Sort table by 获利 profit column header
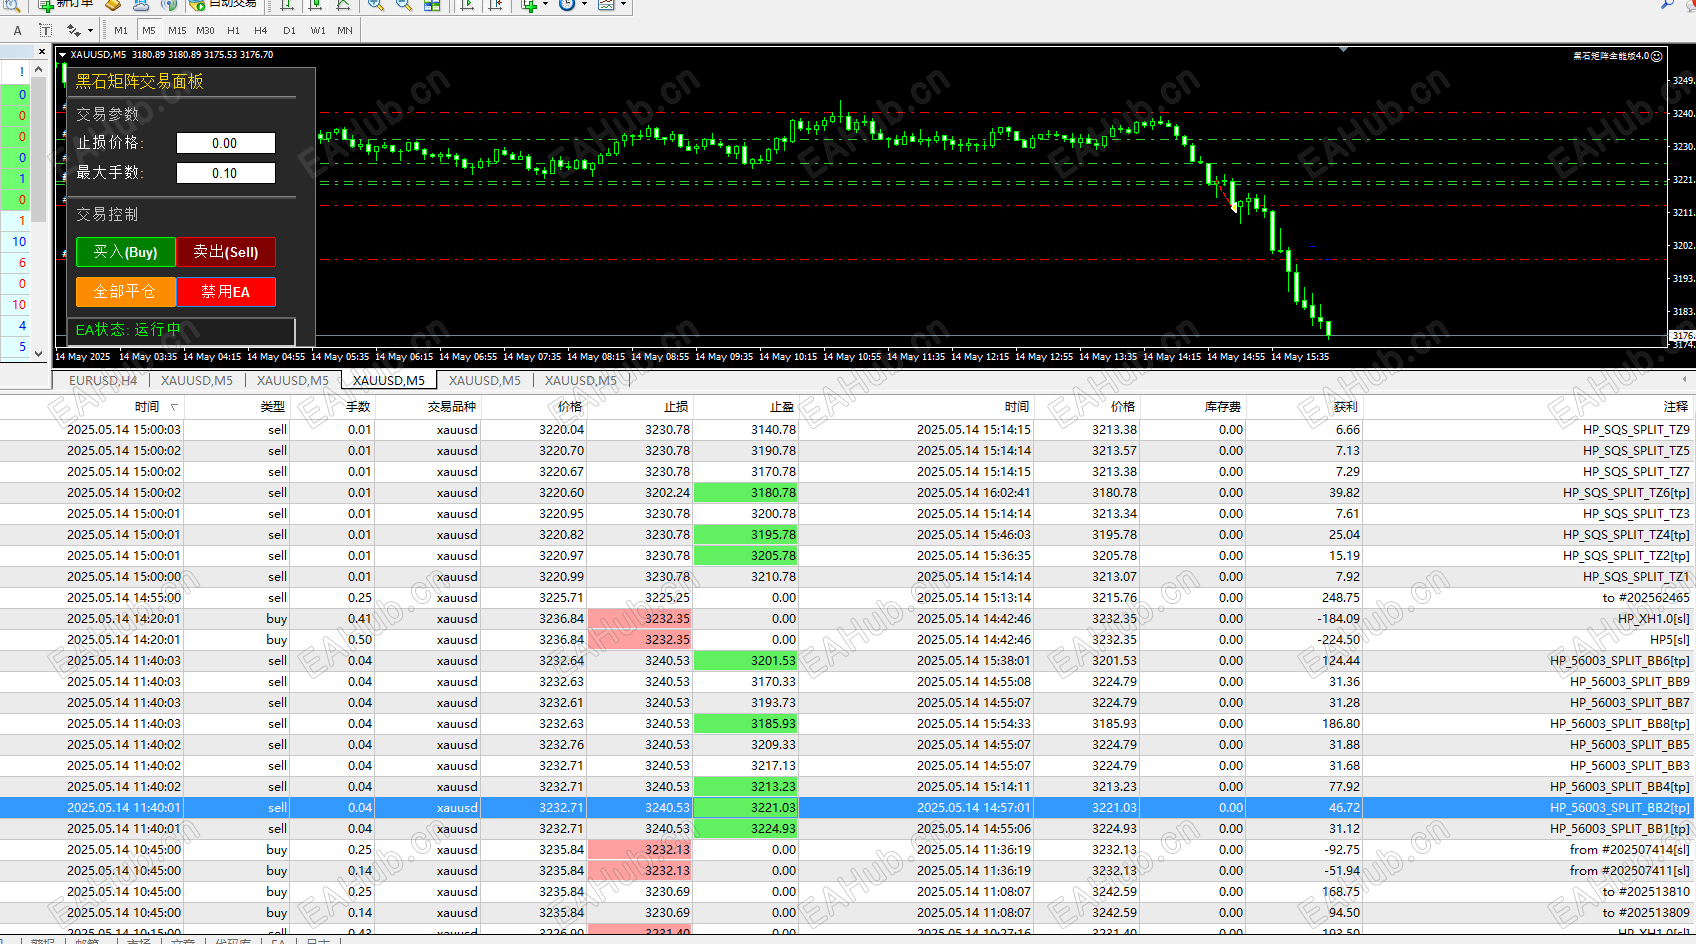The image size is (1696, 944). point(1344,406)
